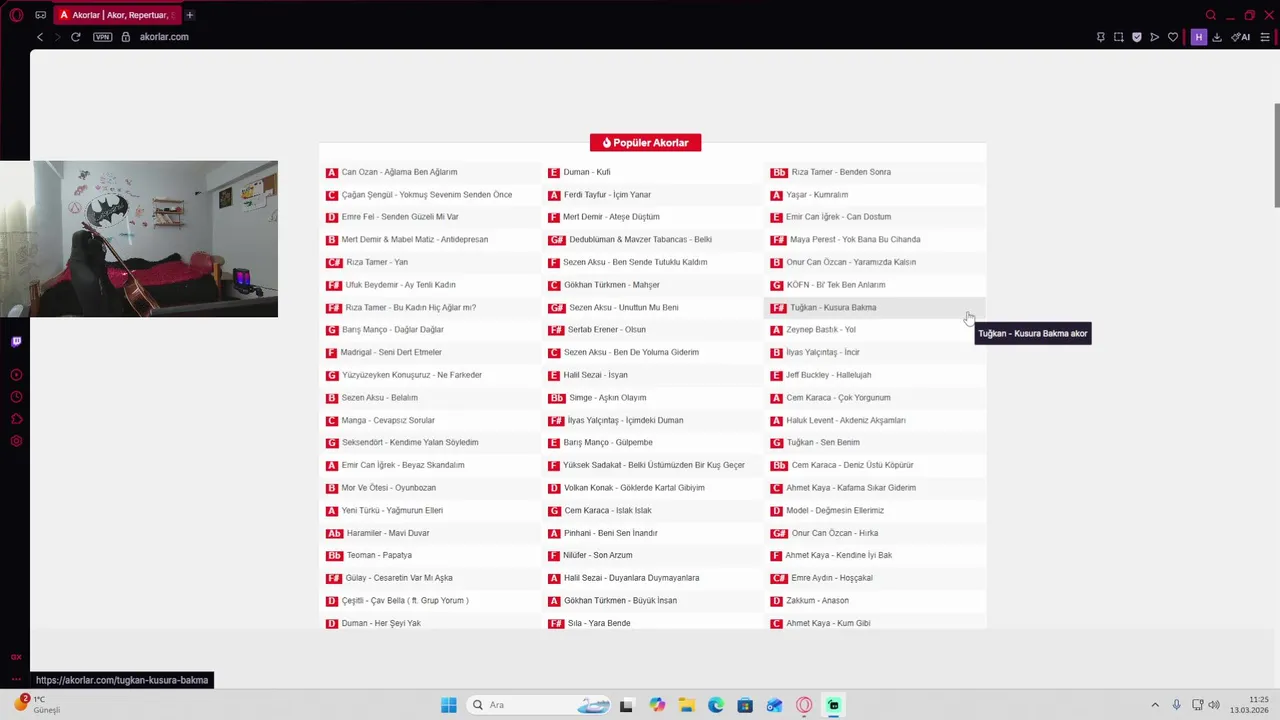1280x720 pixels.
Task: Open the Flow send icon
Action: point(1155,37)
